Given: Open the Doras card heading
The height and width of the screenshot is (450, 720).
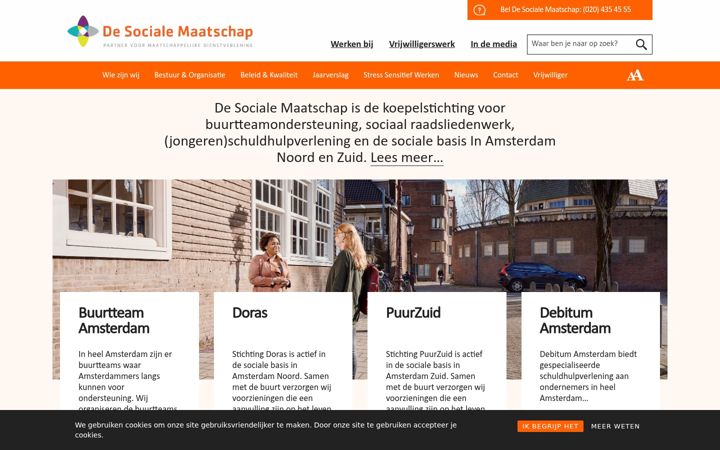Looking at the screenshot, I should (x=250, y=313).
